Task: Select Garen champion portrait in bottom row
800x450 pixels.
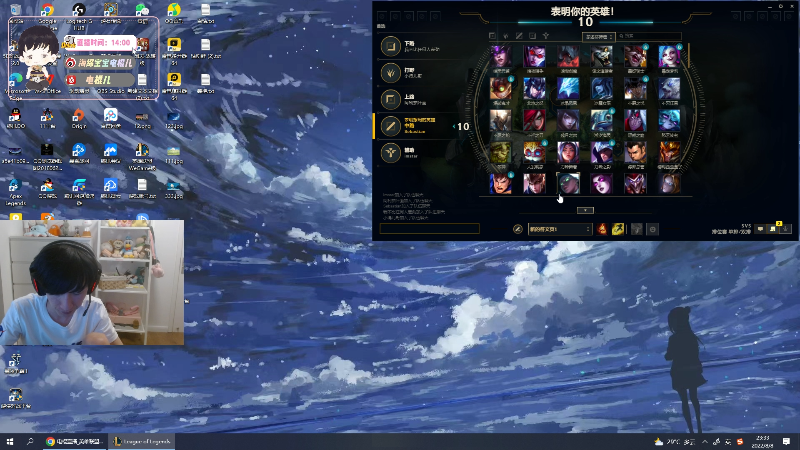Action: (501, 184)
